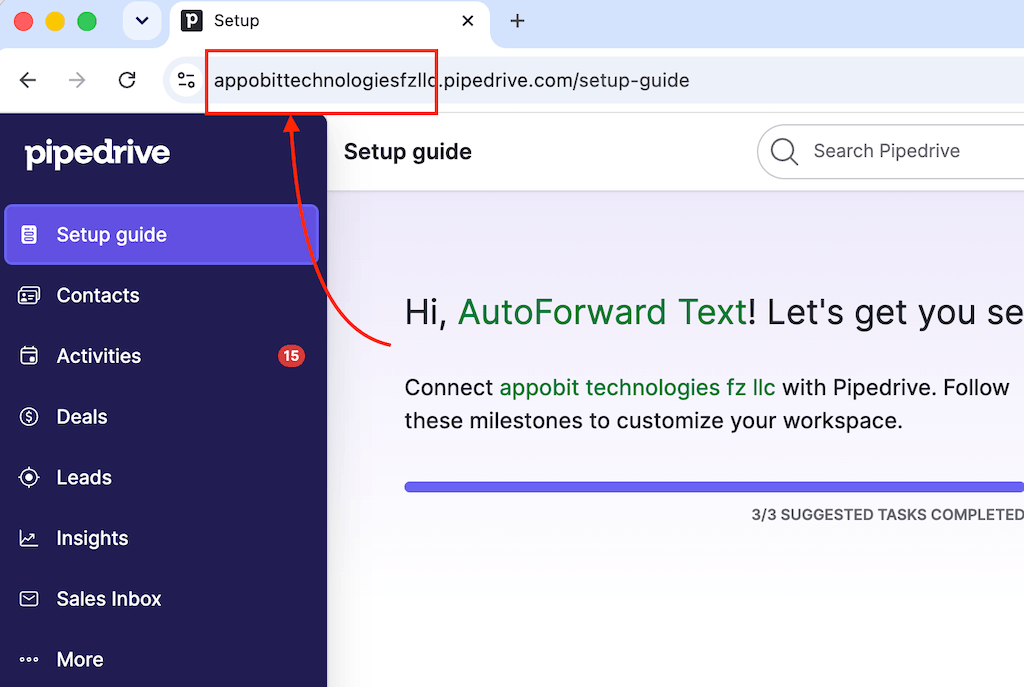Close the Setup browser tab
1024x687 pixels.
pyautogui.click(x=468, y=21)
